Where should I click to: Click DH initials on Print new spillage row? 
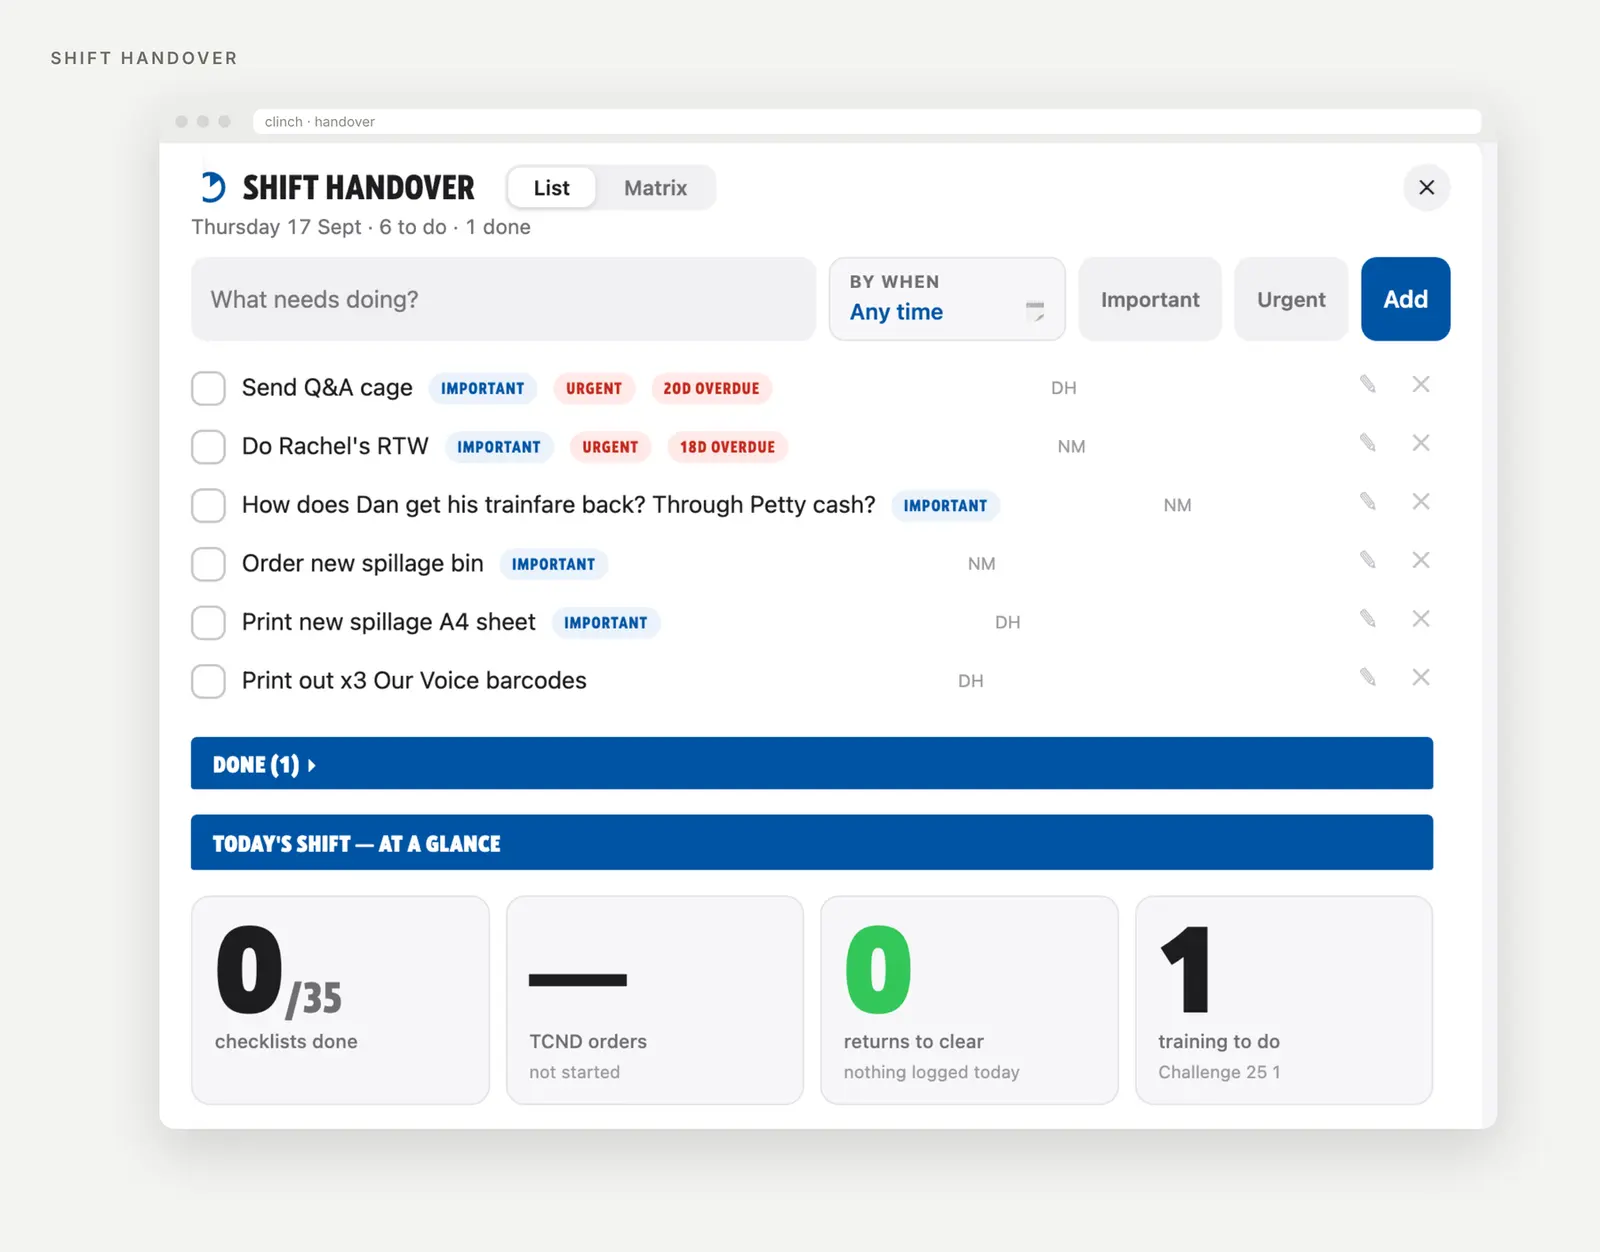coord(1007,622)
